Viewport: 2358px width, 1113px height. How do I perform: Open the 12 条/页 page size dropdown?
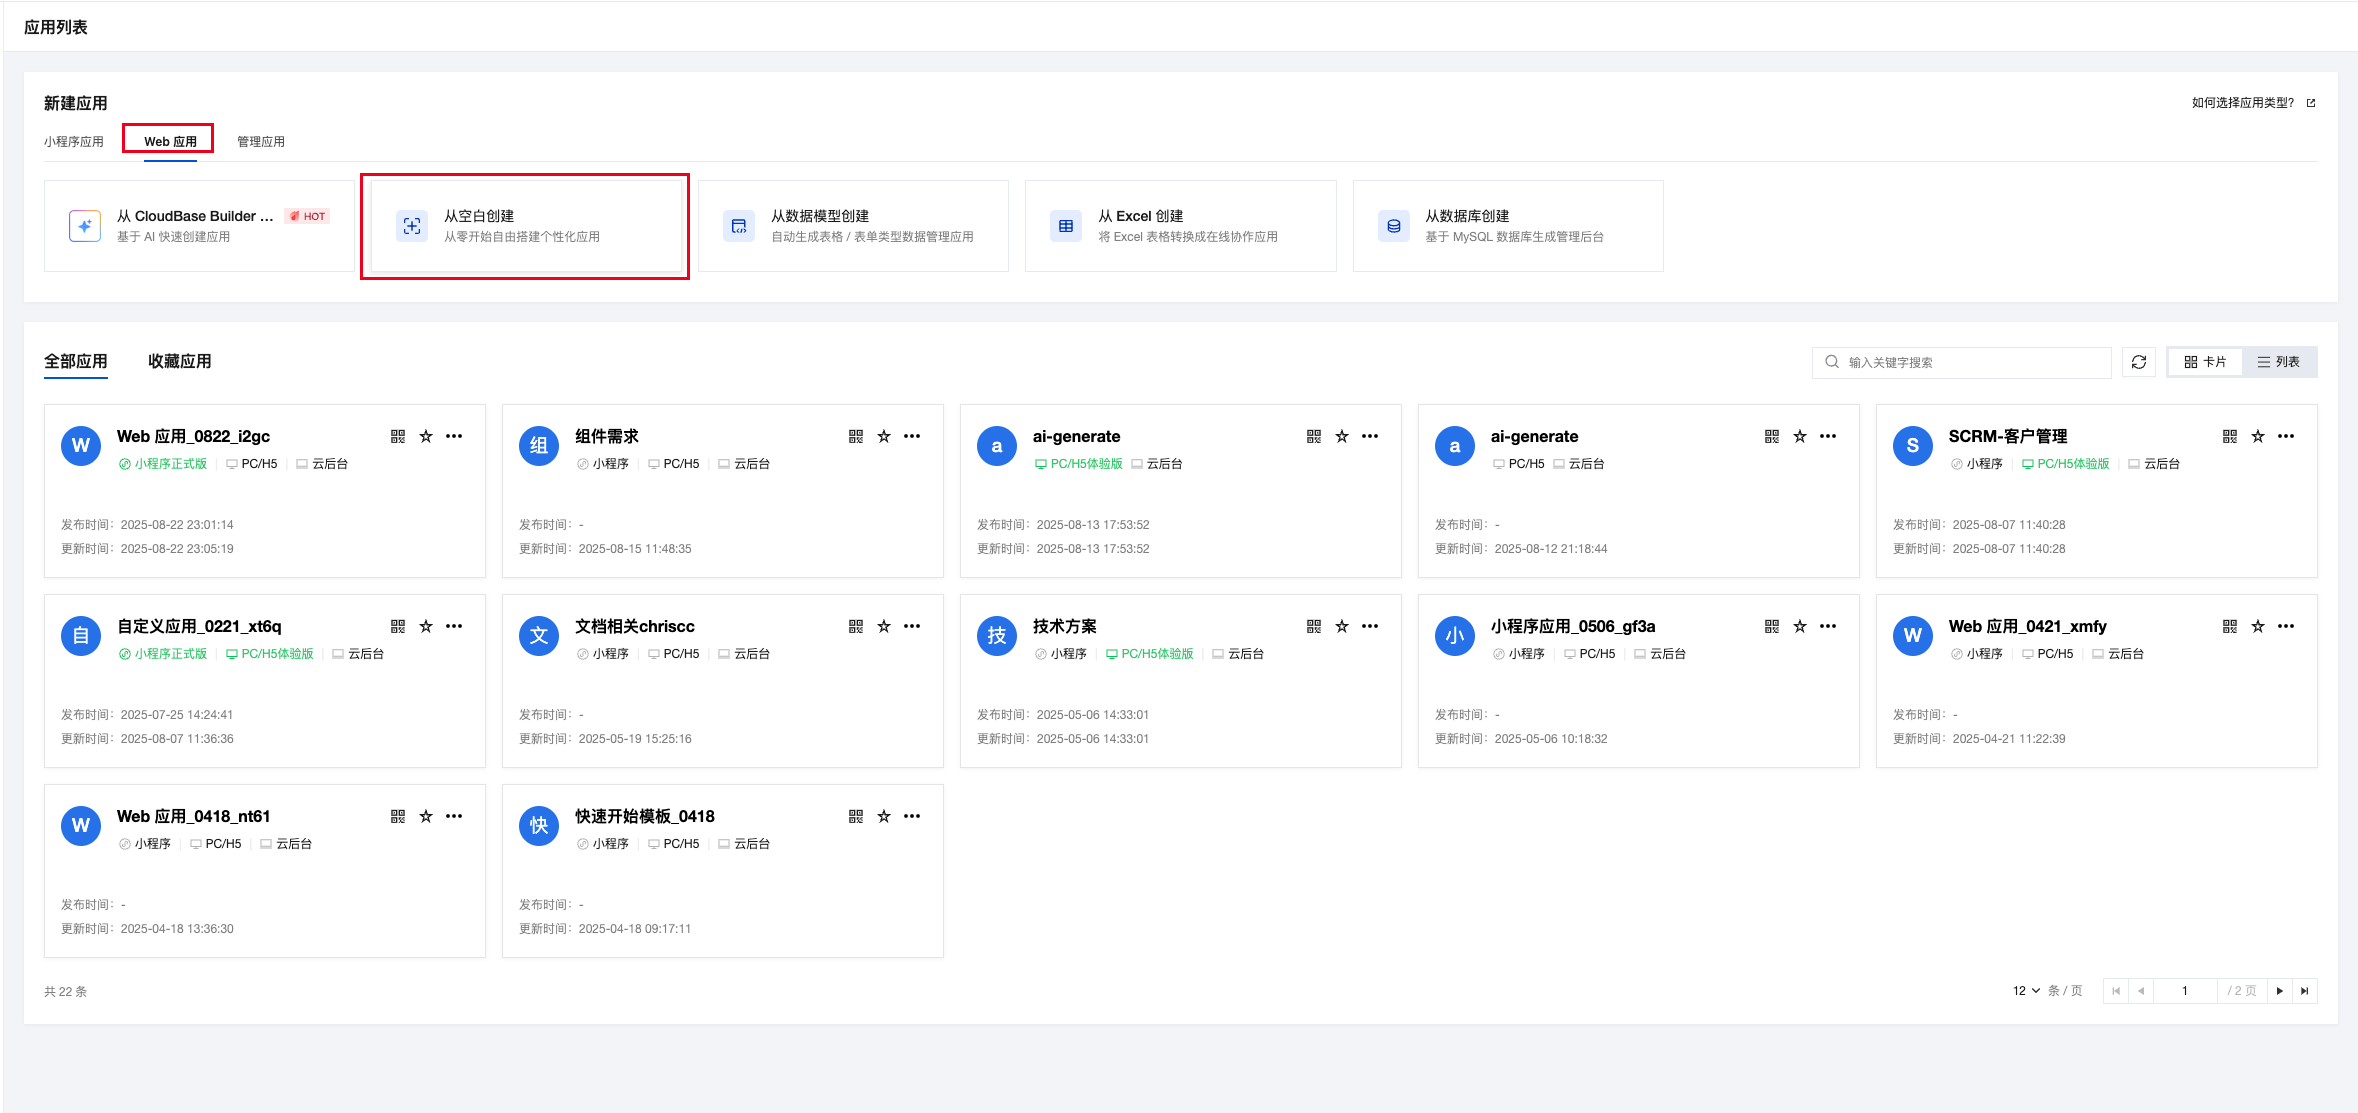(x=2026, y=990)
